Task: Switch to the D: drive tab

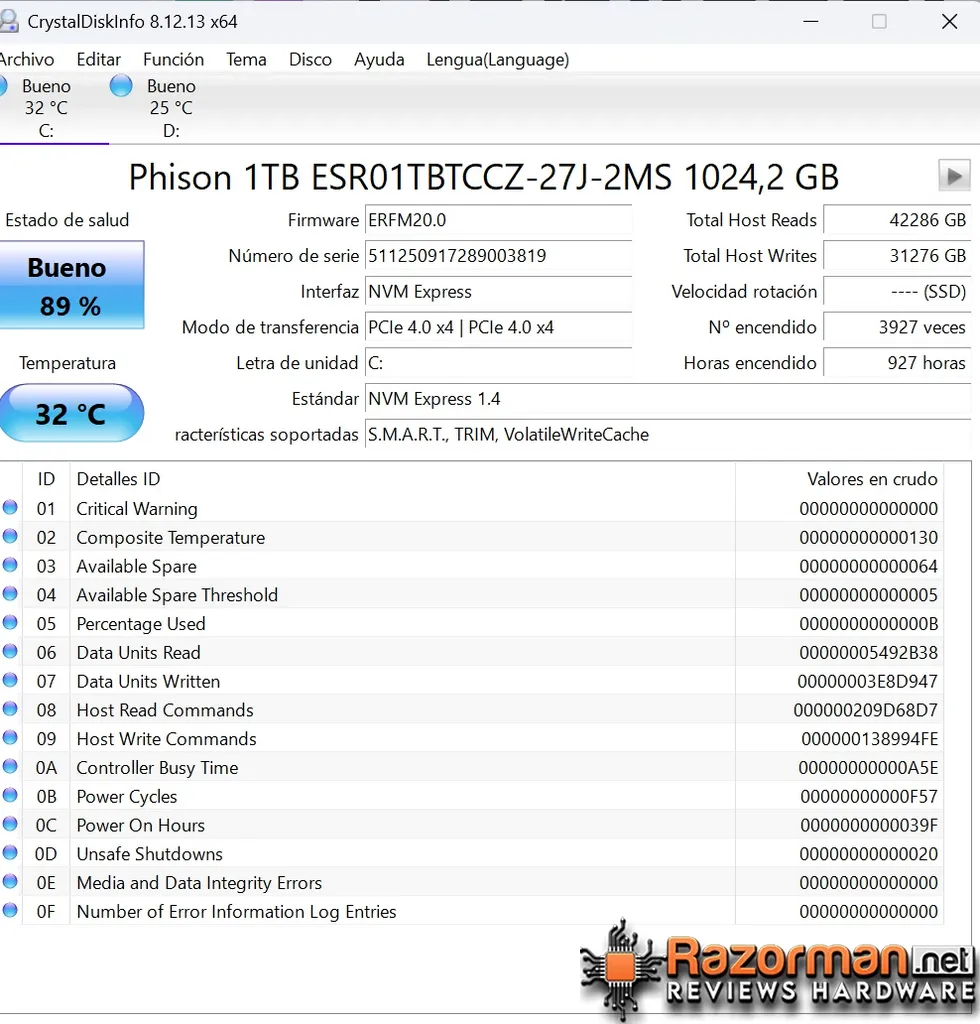Action: coord(171,108)
